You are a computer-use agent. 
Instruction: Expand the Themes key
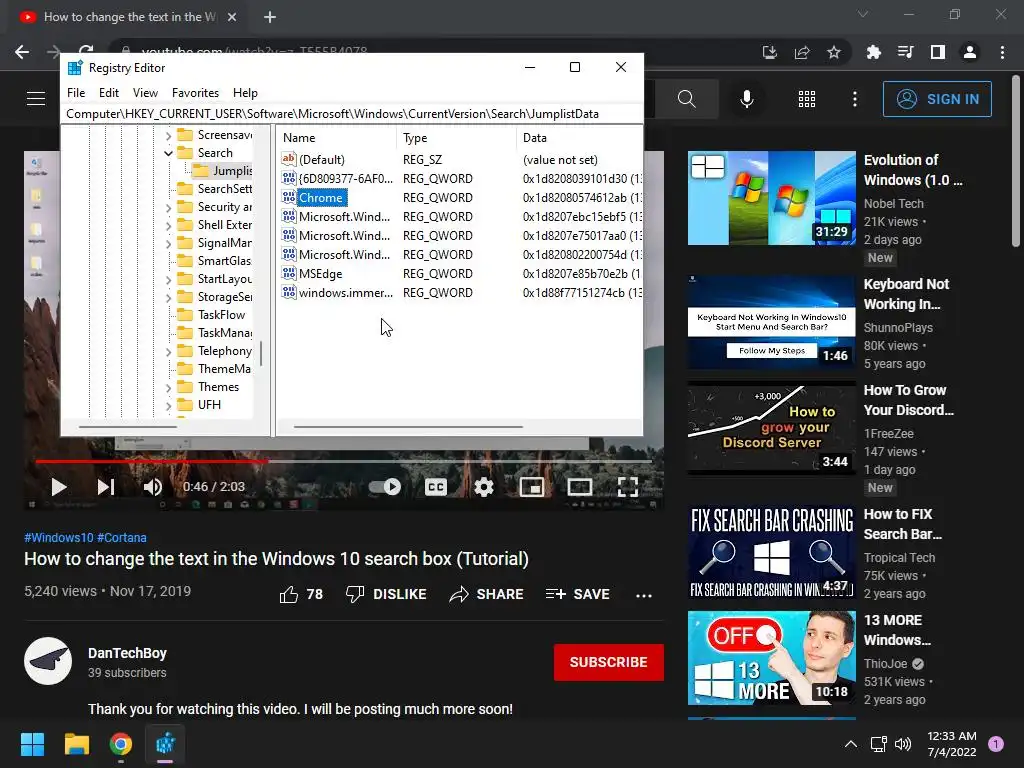tap(168, 387)
